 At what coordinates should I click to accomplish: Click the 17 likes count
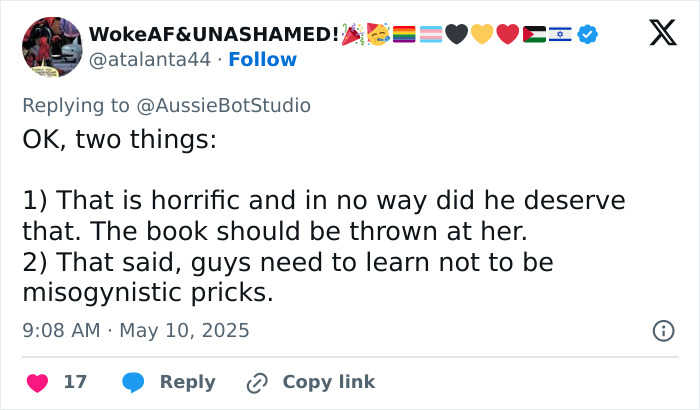click(75, 382)
